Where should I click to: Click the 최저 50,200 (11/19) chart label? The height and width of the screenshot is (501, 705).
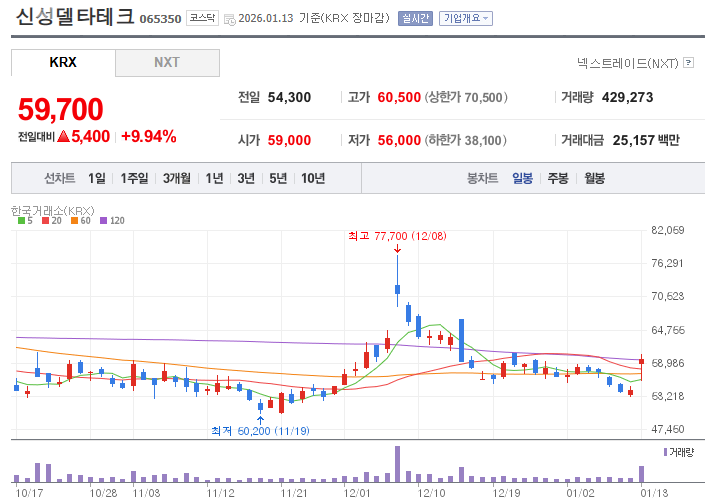point(261,431)
